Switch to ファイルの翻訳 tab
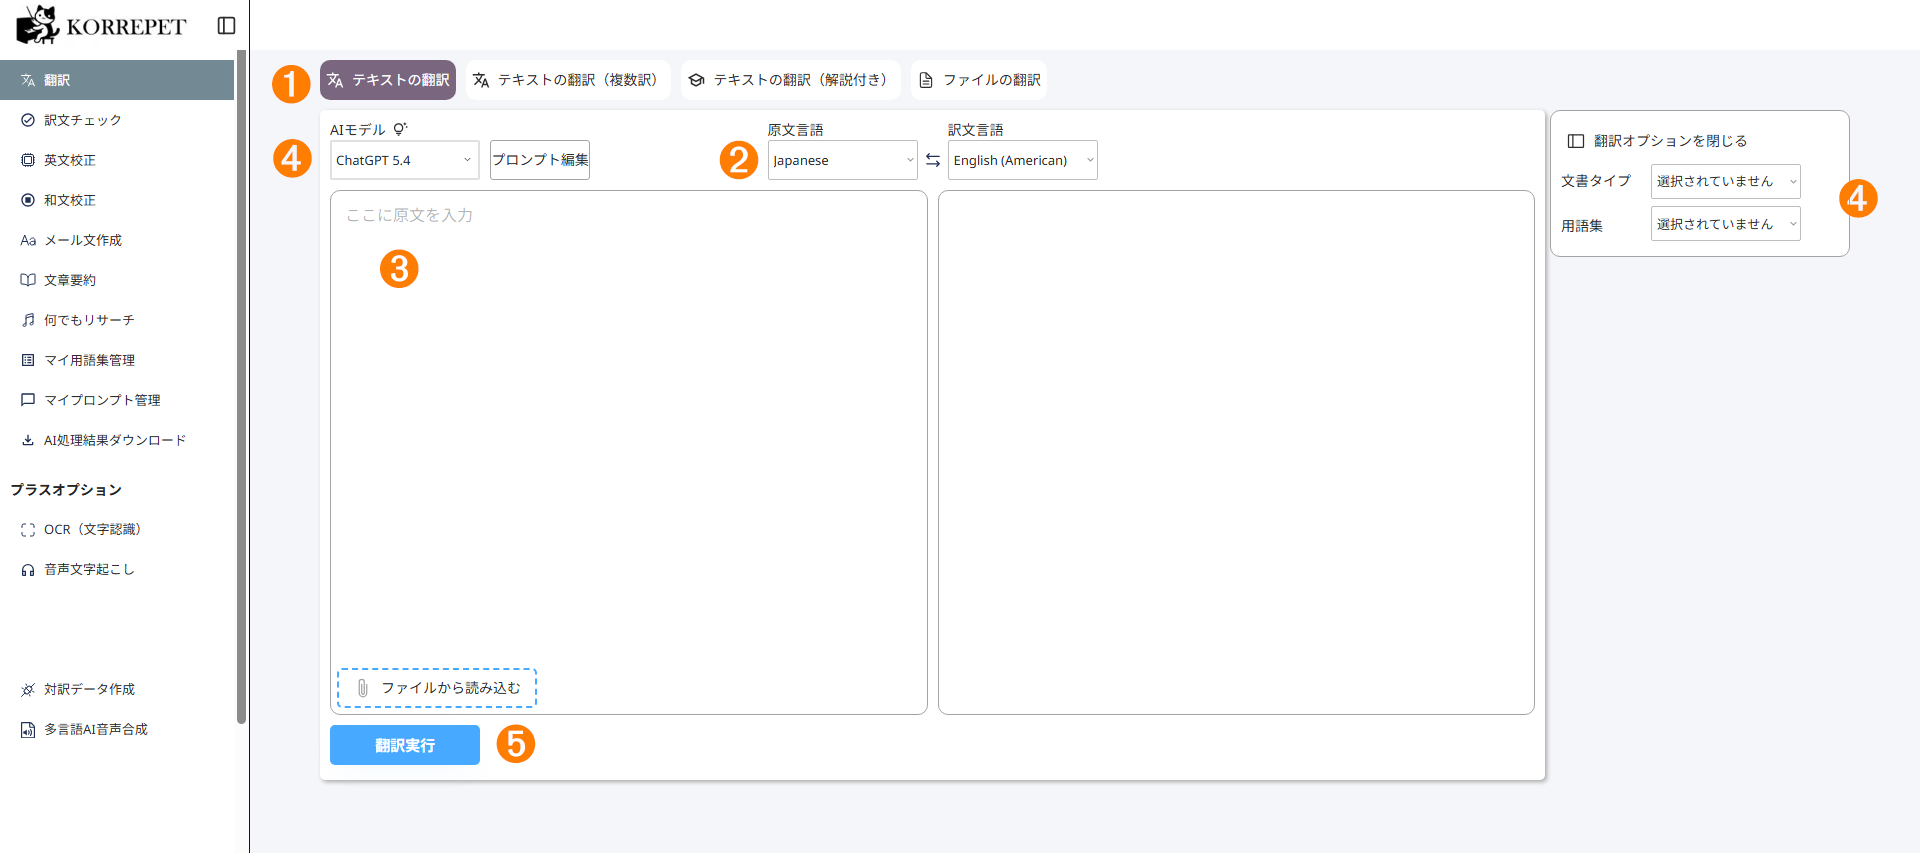 coord(979,80)
